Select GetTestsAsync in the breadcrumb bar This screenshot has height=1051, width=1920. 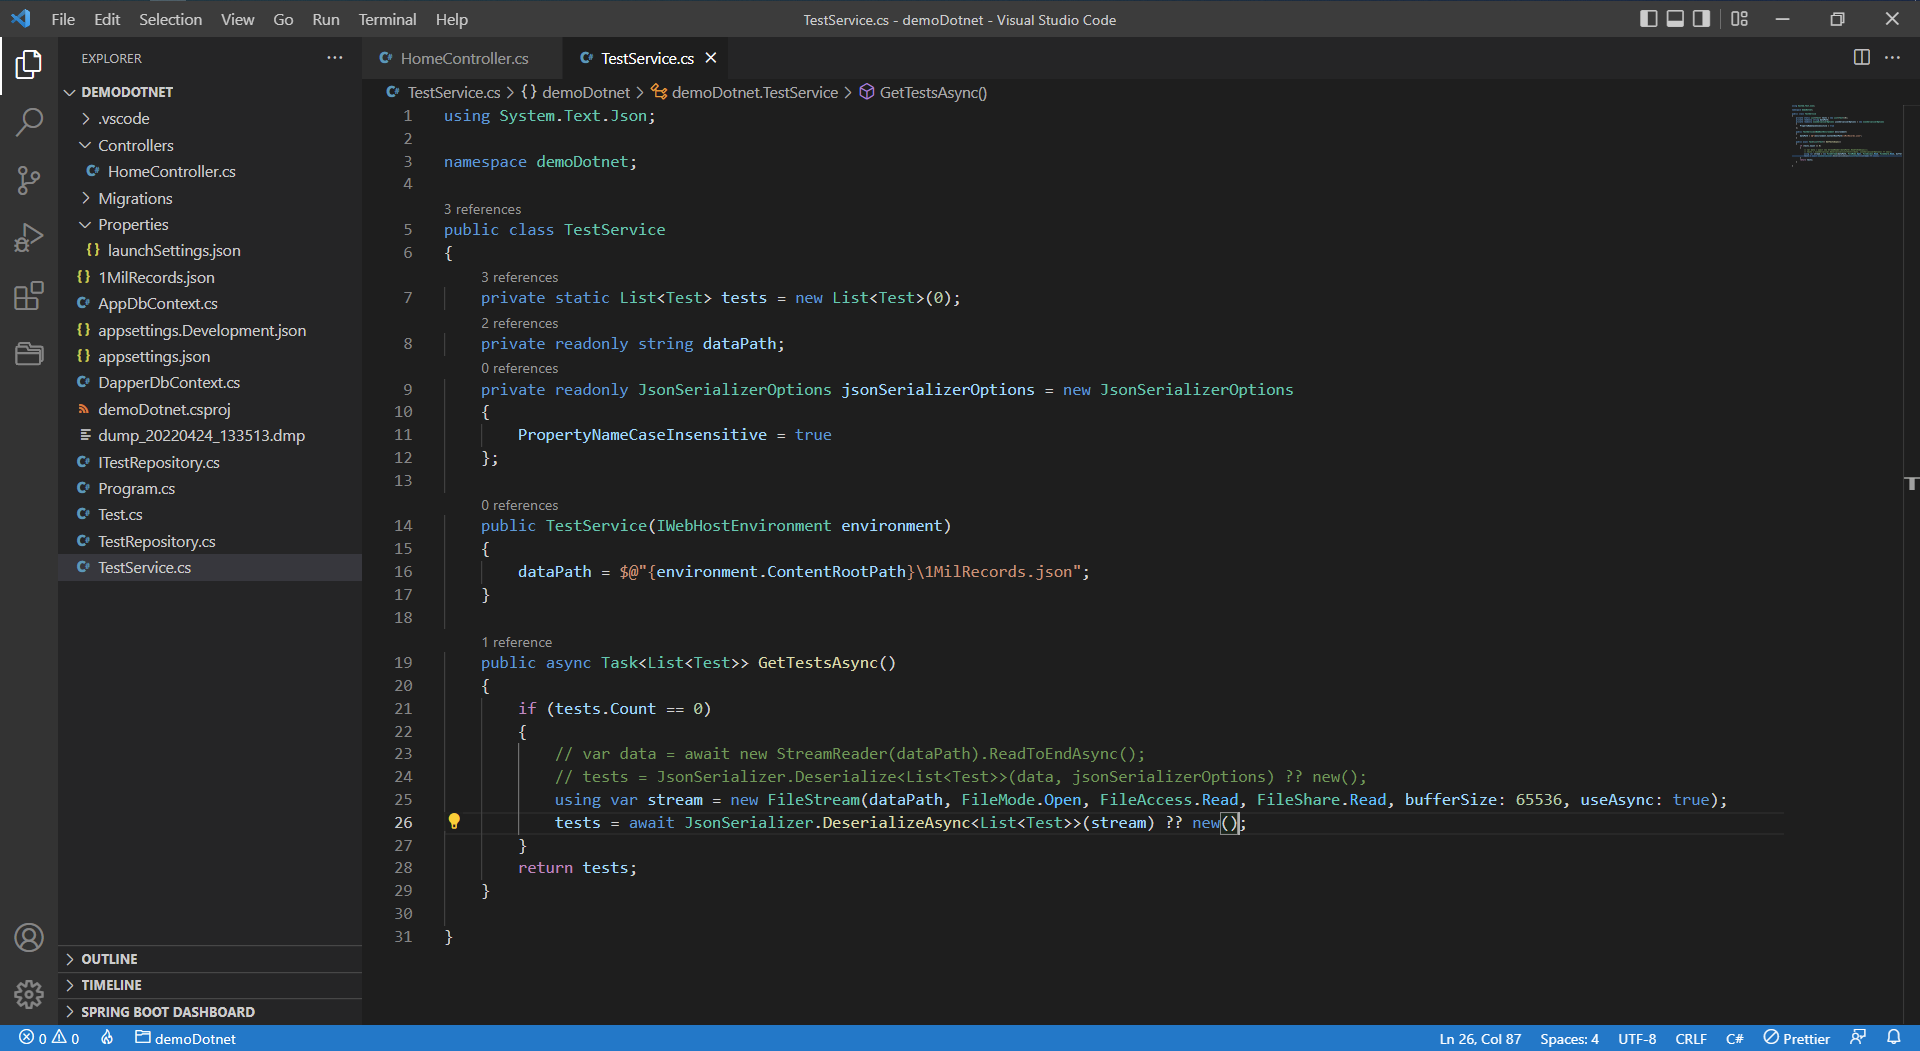pos(932,92)
